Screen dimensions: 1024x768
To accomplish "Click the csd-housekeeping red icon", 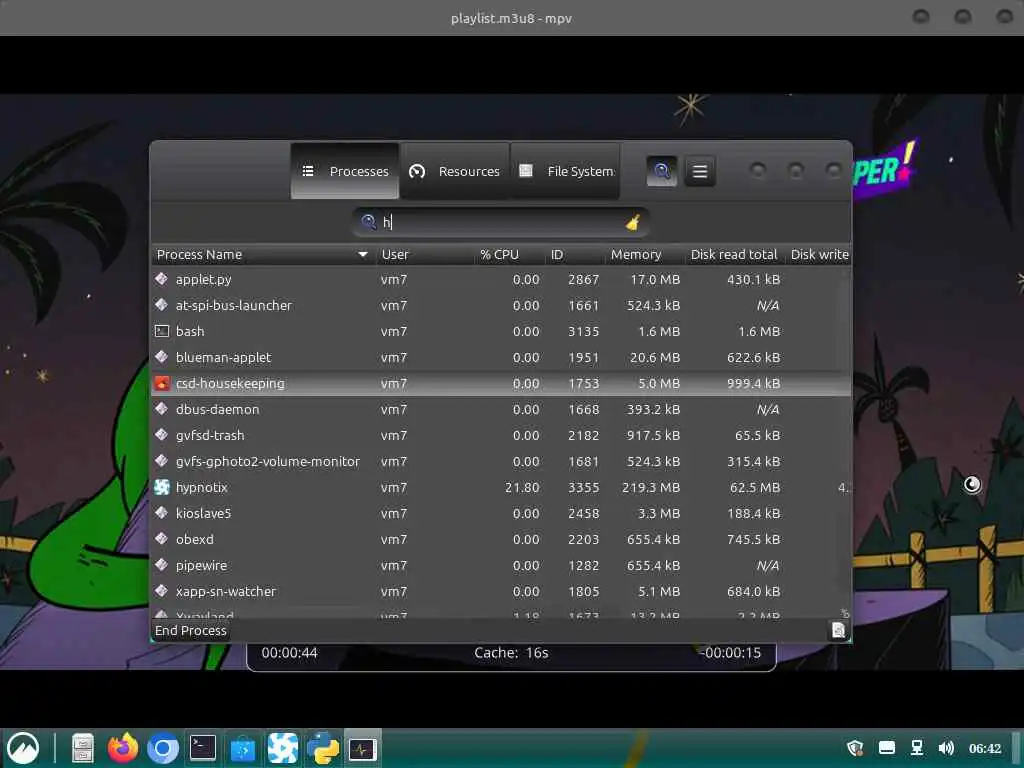I will [x=161, y=383].
